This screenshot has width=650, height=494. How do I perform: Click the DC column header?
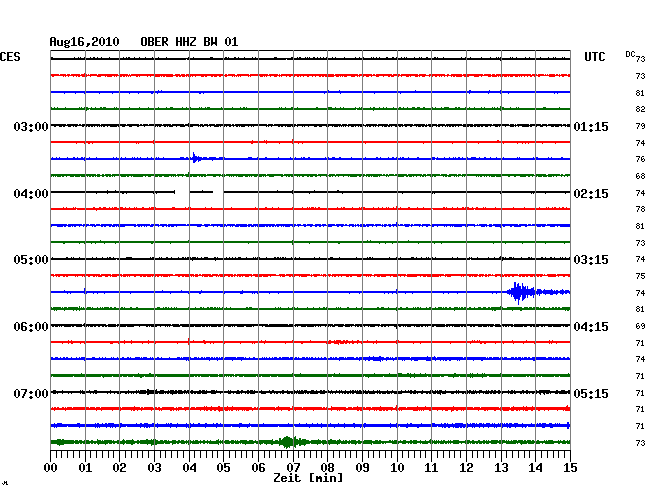[630, 54]
